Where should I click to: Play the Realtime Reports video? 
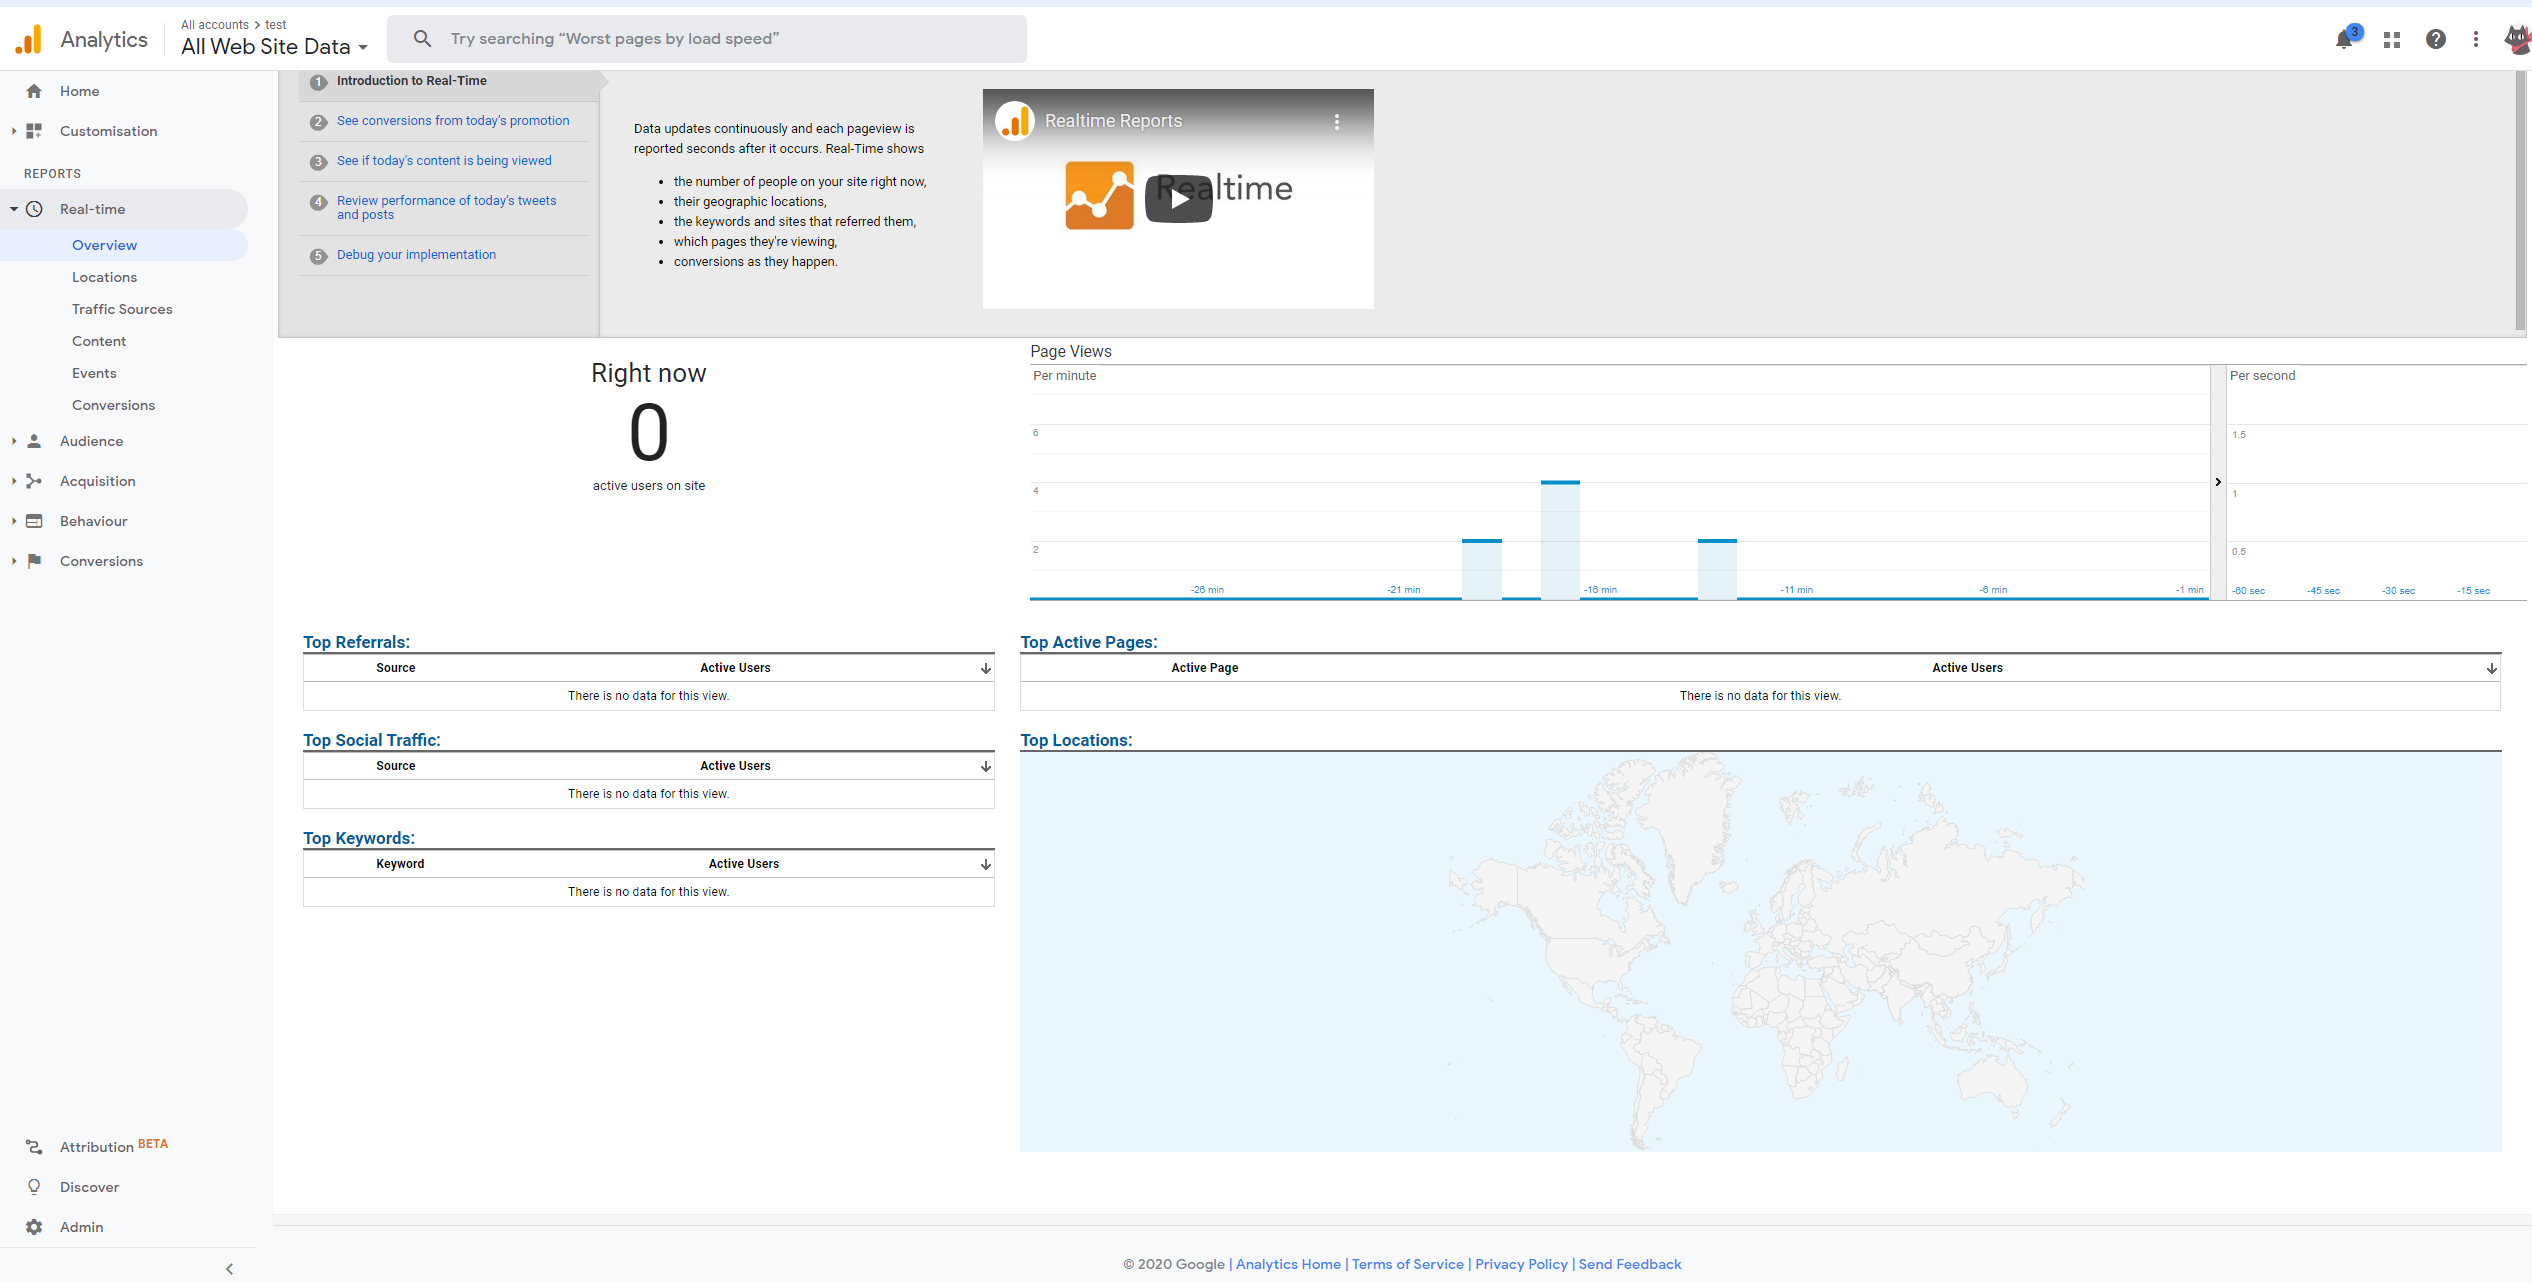tap(1178, 198)
